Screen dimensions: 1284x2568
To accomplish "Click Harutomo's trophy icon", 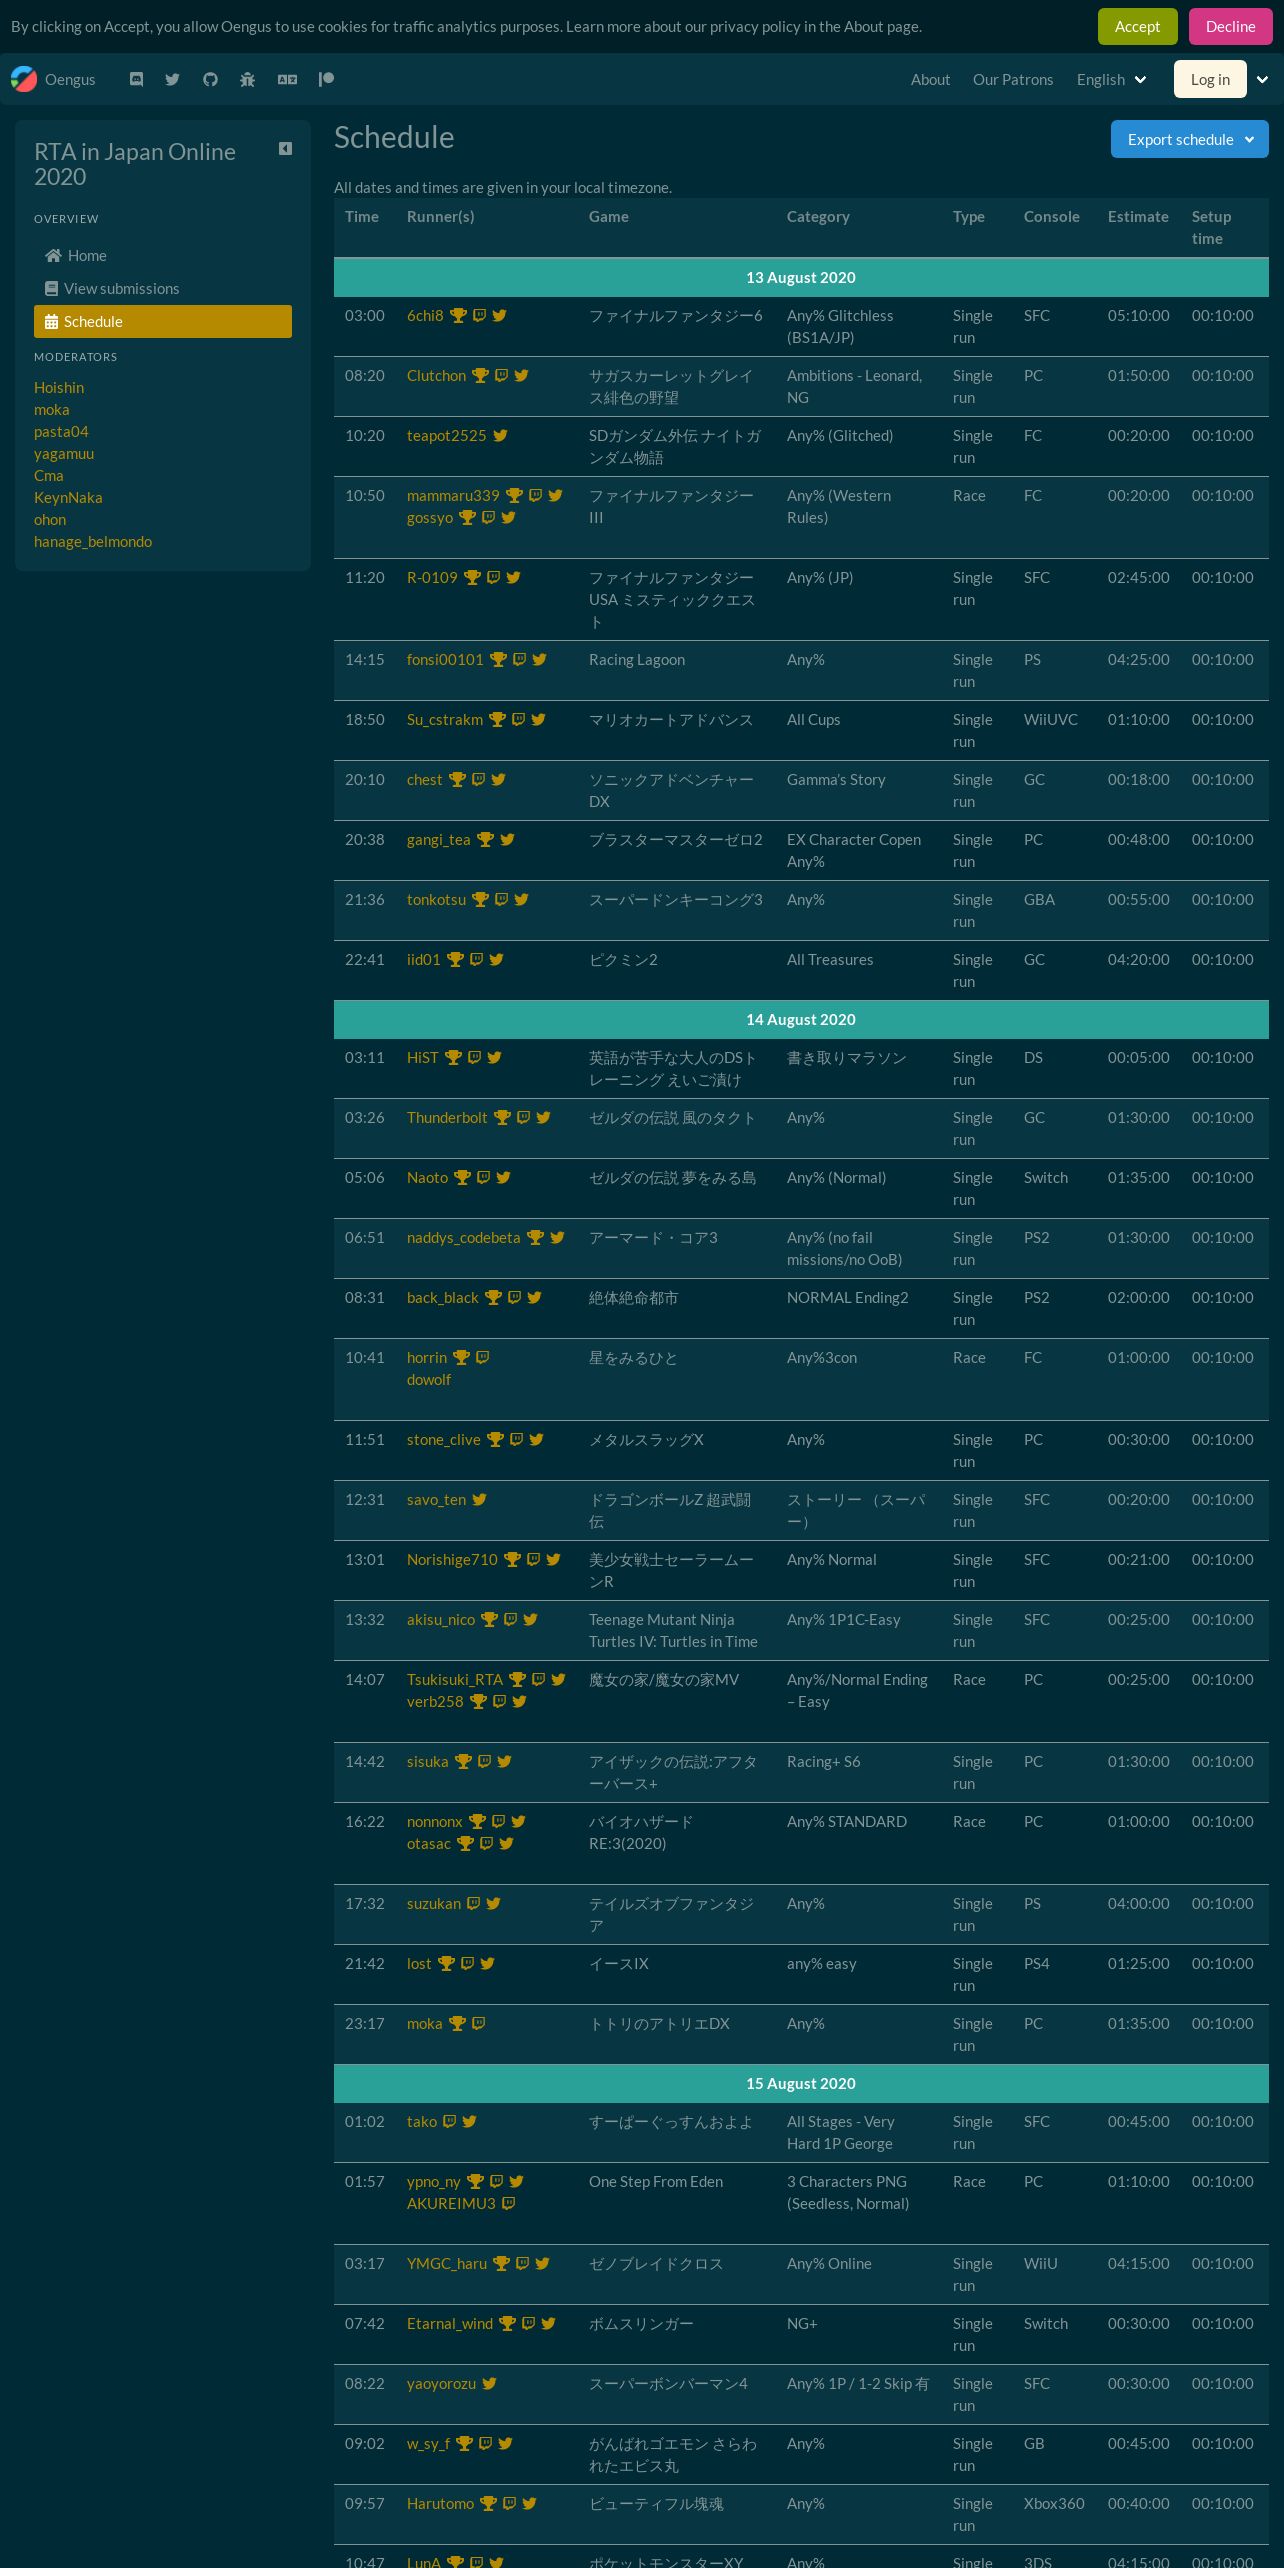I will pyautogui.click(x=488, y=2503).
